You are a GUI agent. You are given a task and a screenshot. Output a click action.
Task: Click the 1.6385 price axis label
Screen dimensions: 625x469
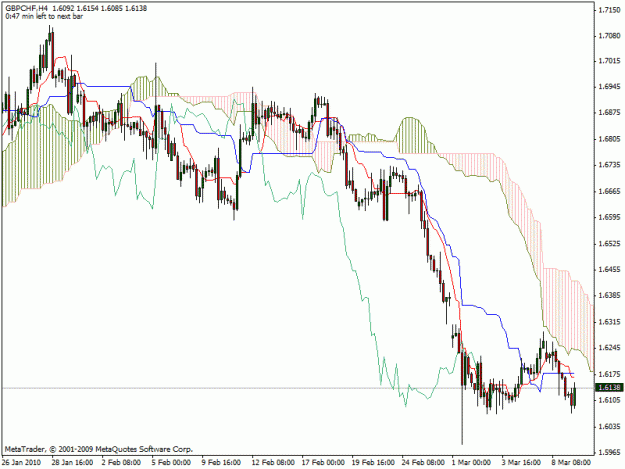tap(609, 296)
